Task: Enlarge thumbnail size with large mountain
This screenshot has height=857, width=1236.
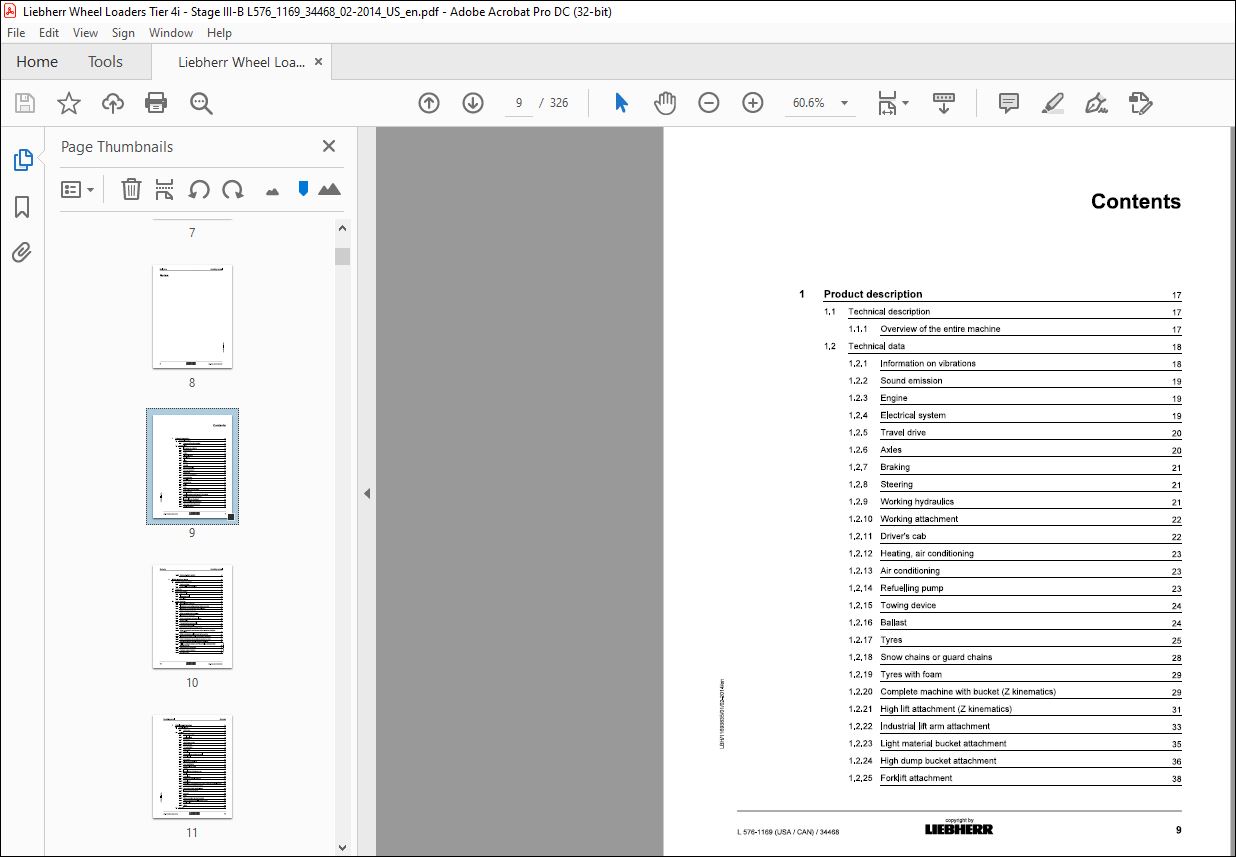Action: click(x=329, y=189)
